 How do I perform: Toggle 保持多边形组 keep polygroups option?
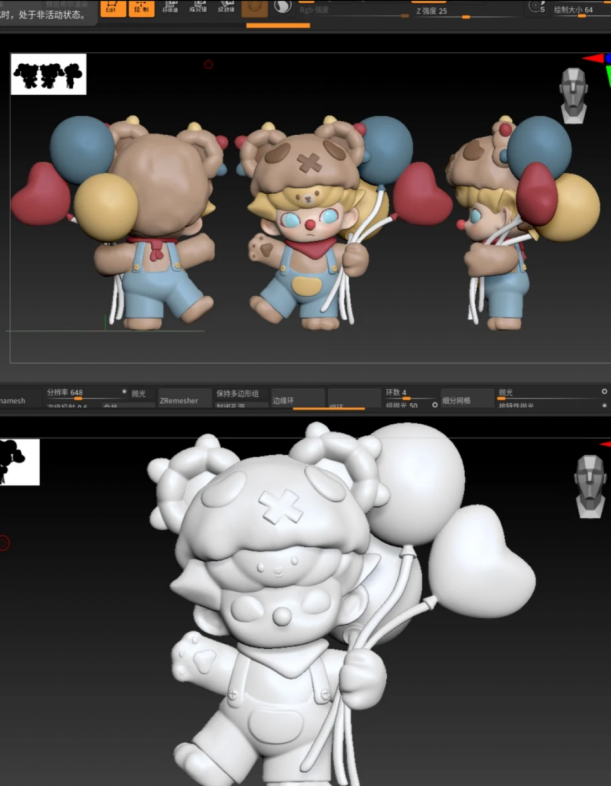coord(240,394)
